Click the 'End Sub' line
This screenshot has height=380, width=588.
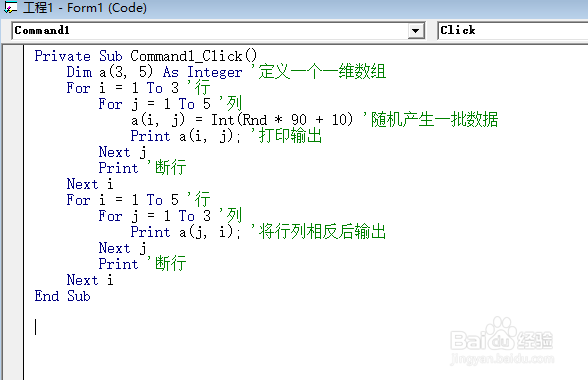point(62,296)
